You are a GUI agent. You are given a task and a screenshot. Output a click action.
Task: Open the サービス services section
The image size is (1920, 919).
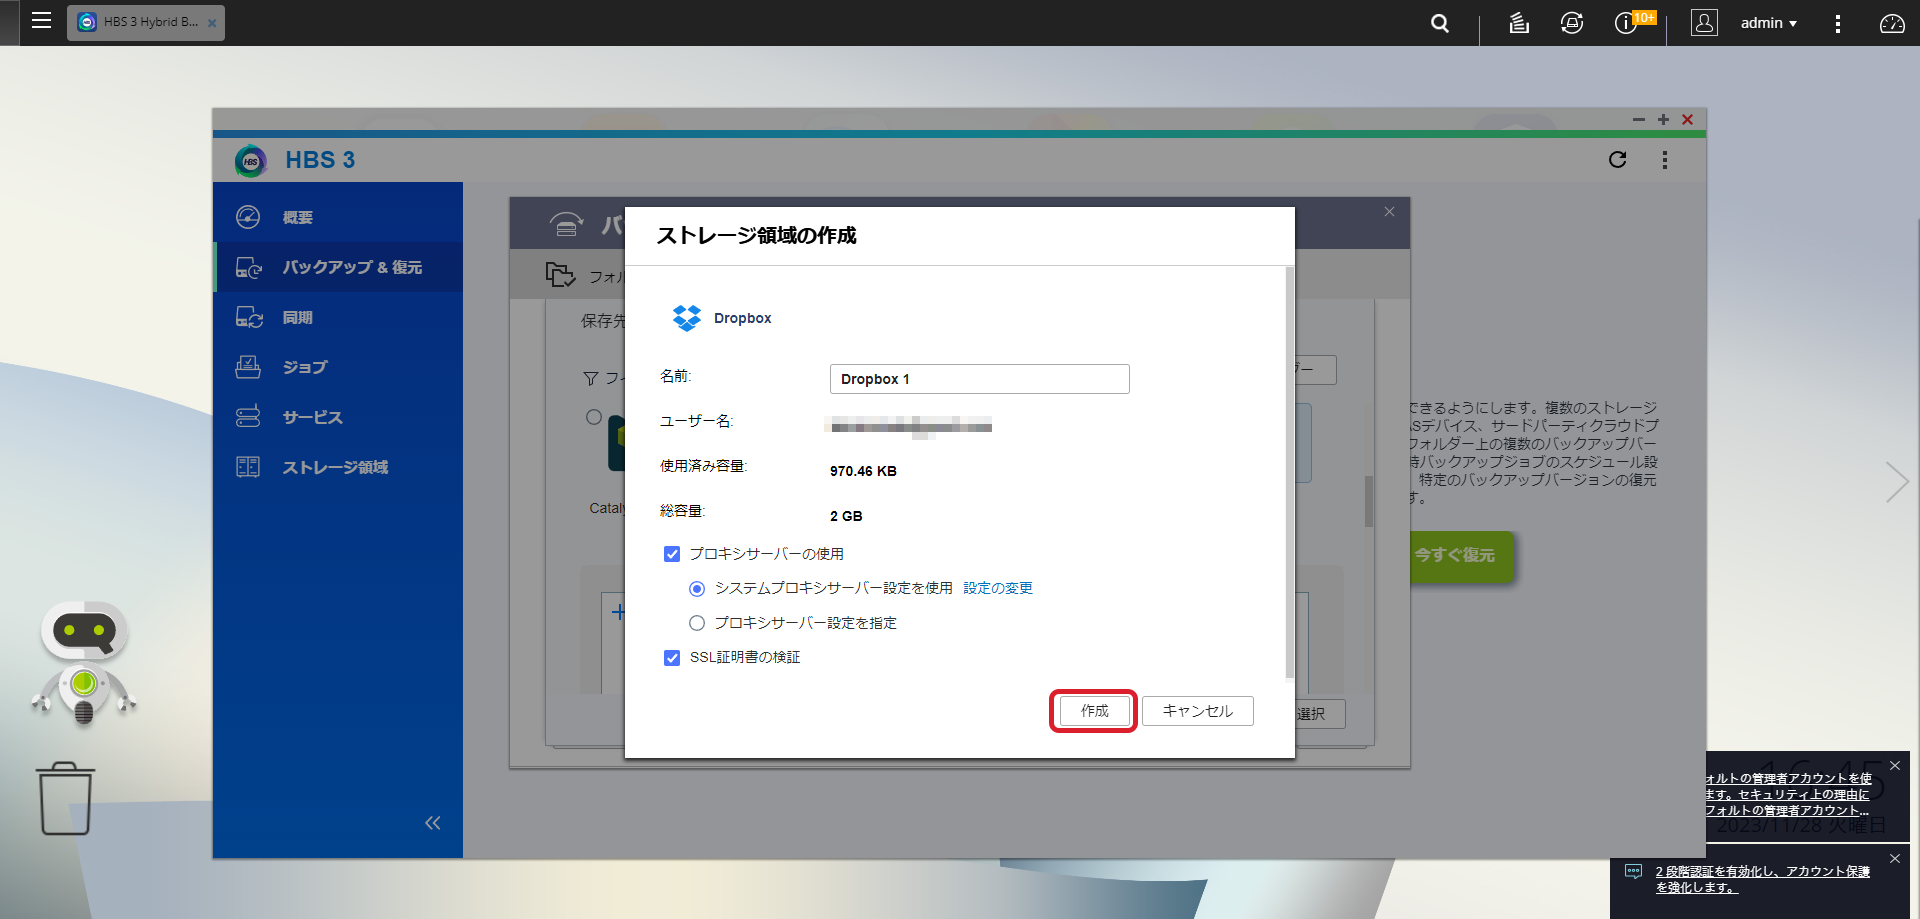click(338, 417)
